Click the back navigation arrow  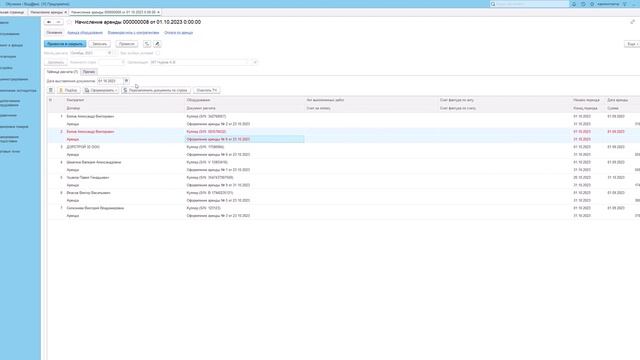[49, 22]
